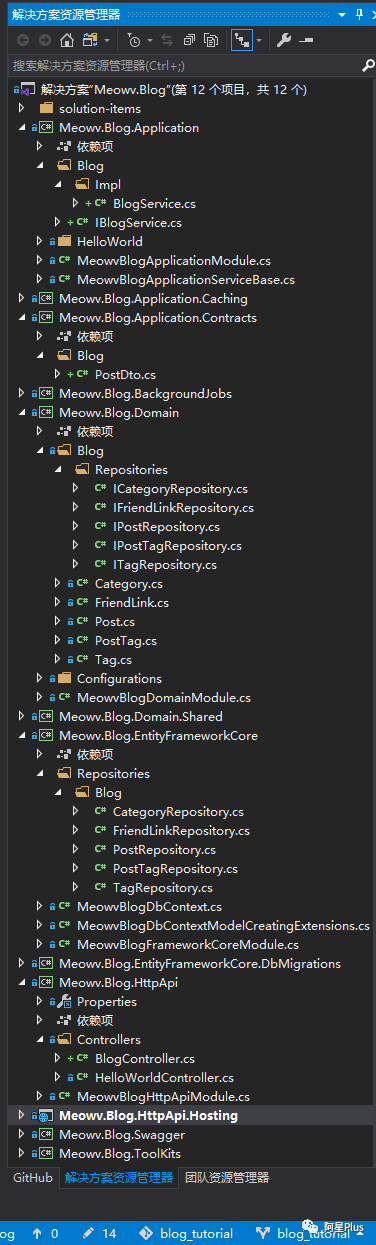Click the Home icon in the toolbar
The image size is (376, 1245).
click(x=66, y=40)
